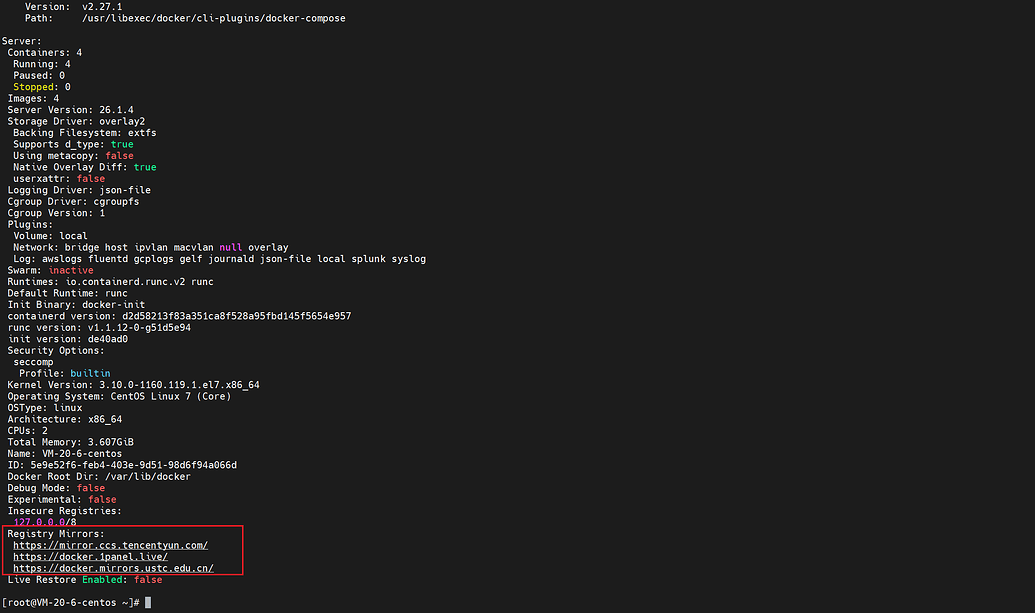Open the docker.1panel.live mirror URL
Viewport: 1035px width, 613px height.
click(x=90, y=557)
